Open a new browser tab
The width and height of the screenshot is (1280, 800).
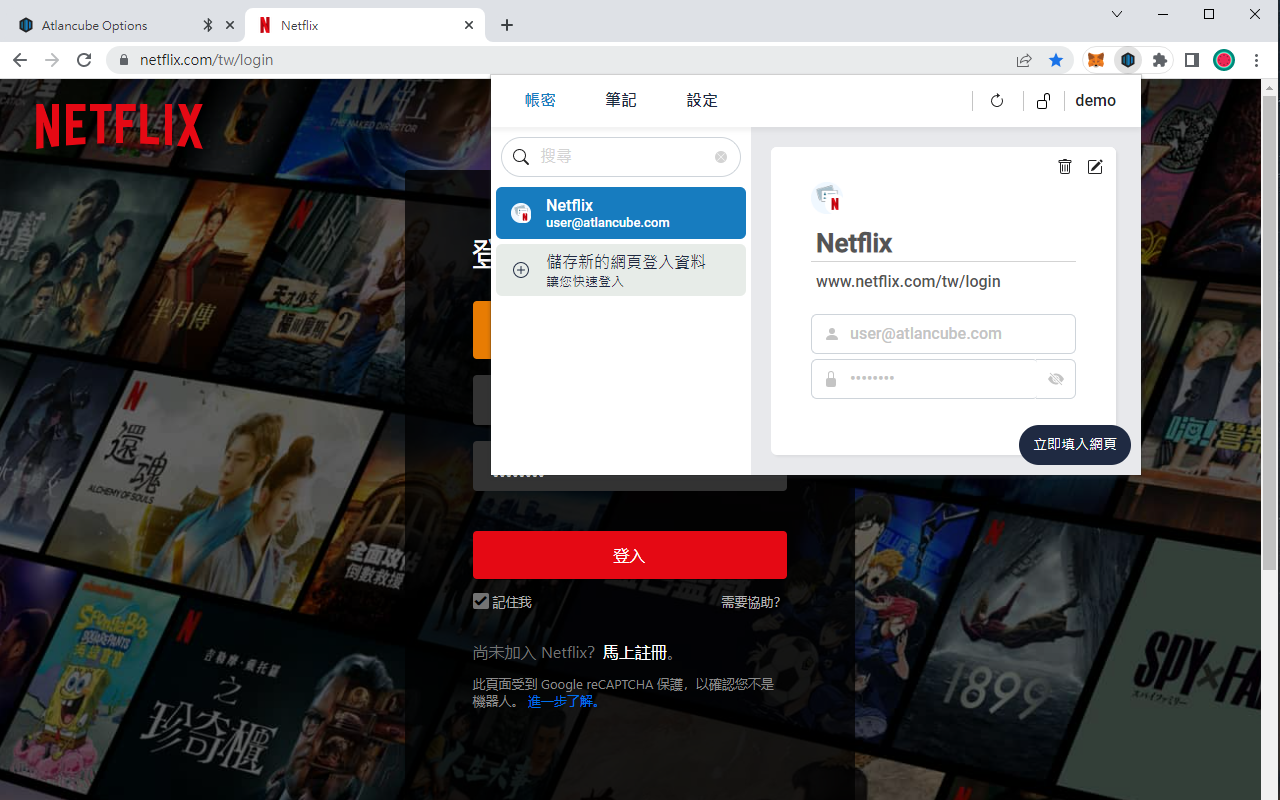pyautogui.click(x=507, y=25)
